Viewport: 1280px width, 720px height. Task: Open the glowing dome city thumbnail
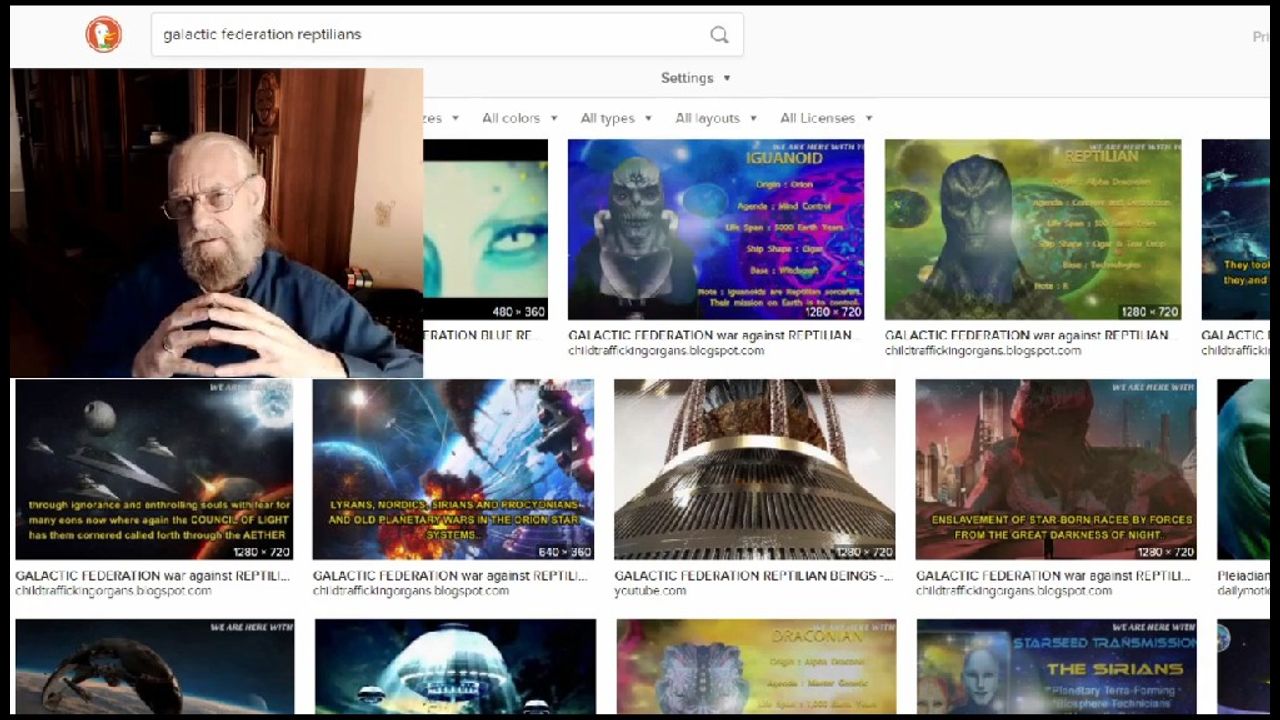click(x=455, y=665)
